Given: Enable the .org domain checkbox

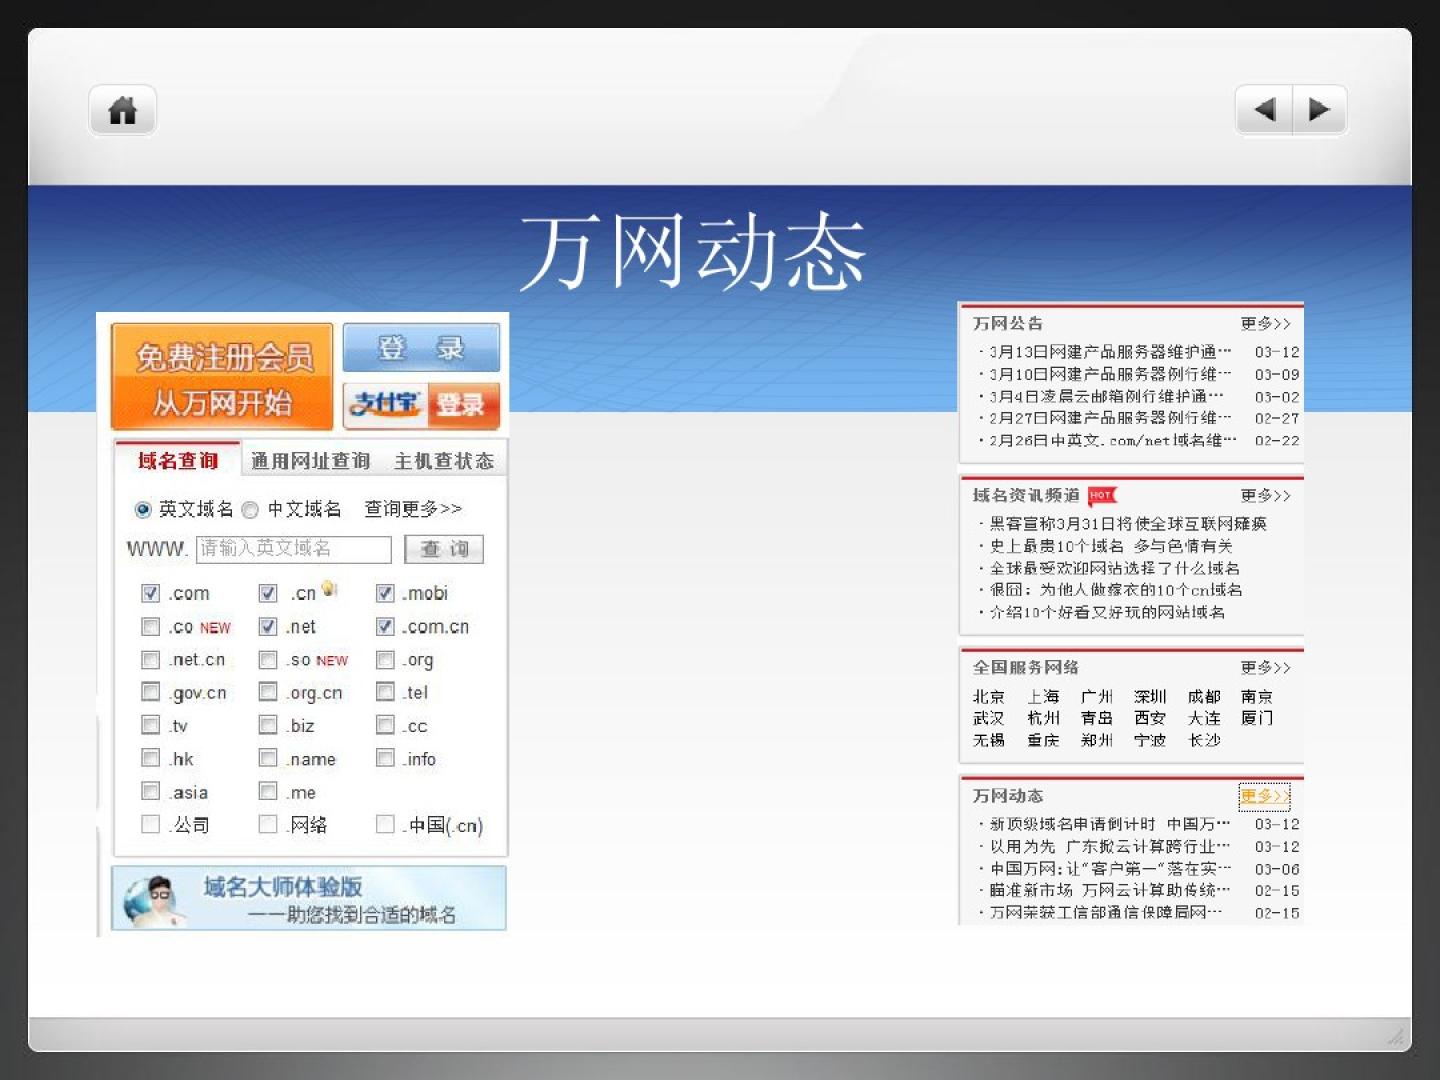Looking at the screenshot, I should click(x=385, y=660).
